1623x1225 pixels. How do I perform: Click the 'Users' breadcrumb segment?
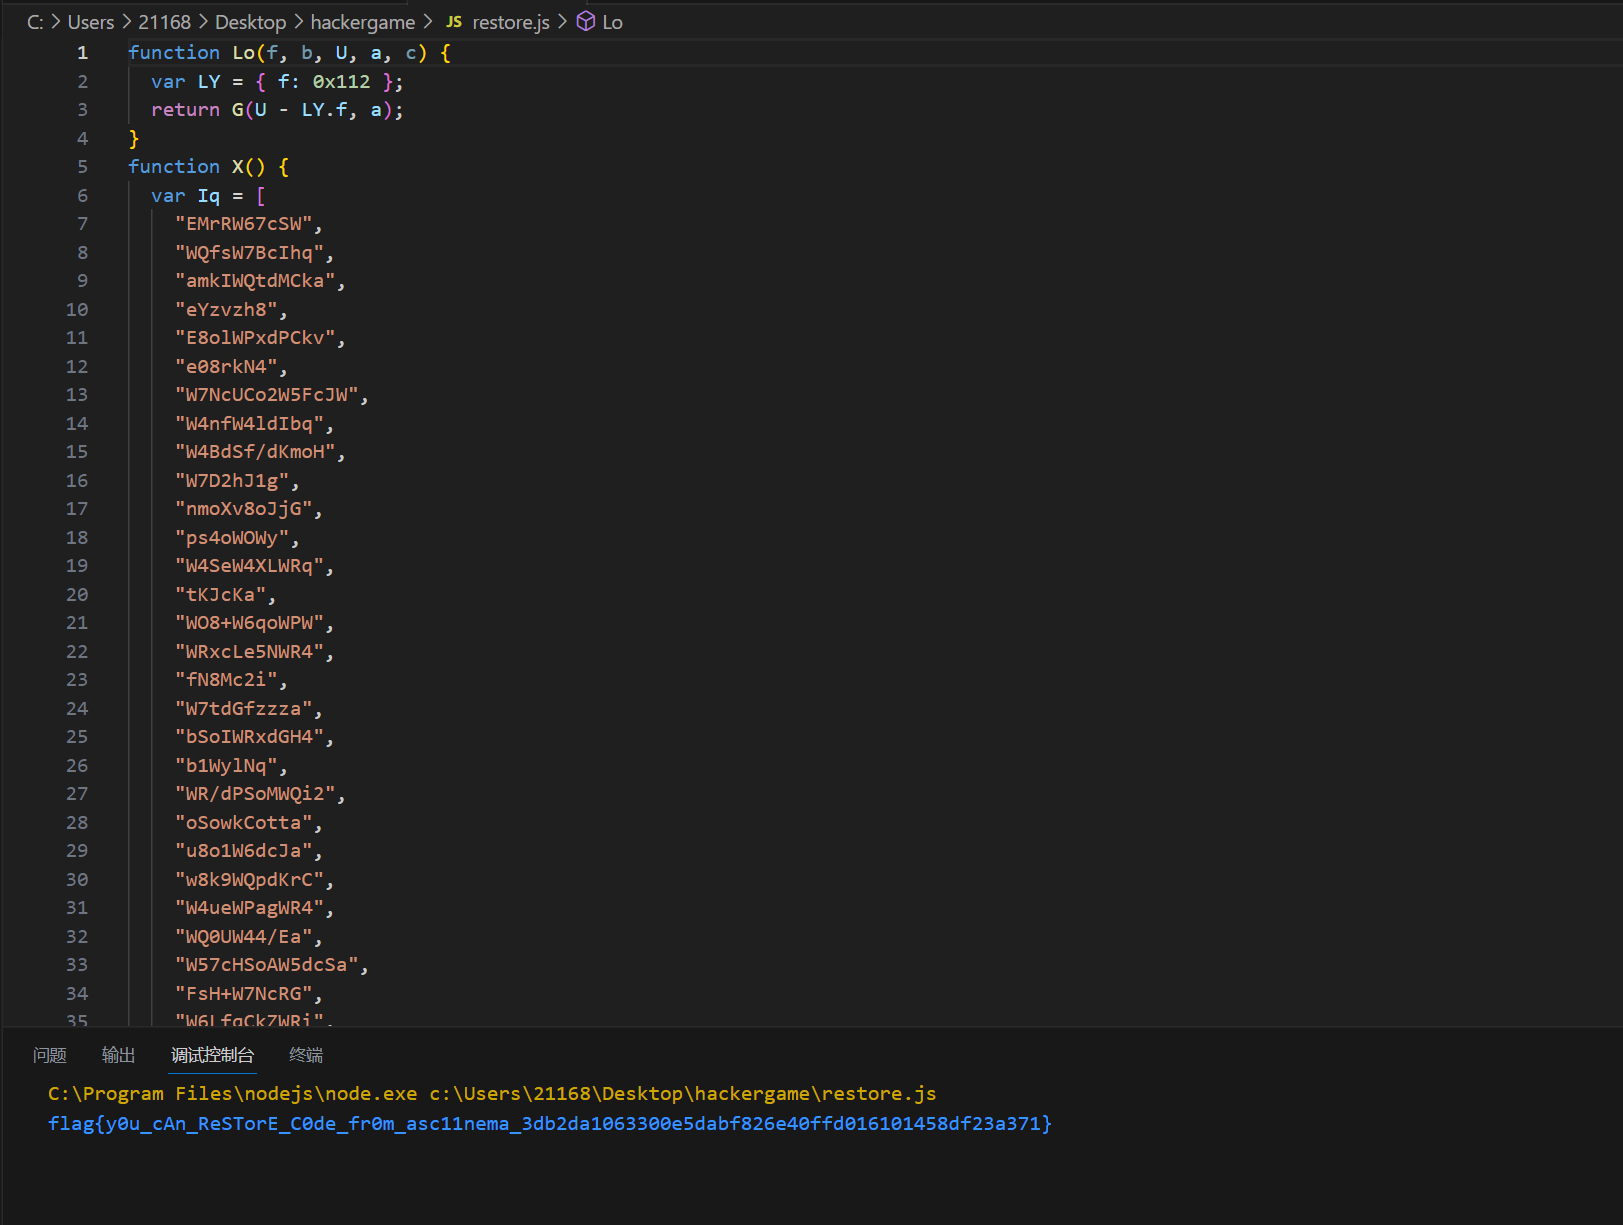click(x=91, y=22)
